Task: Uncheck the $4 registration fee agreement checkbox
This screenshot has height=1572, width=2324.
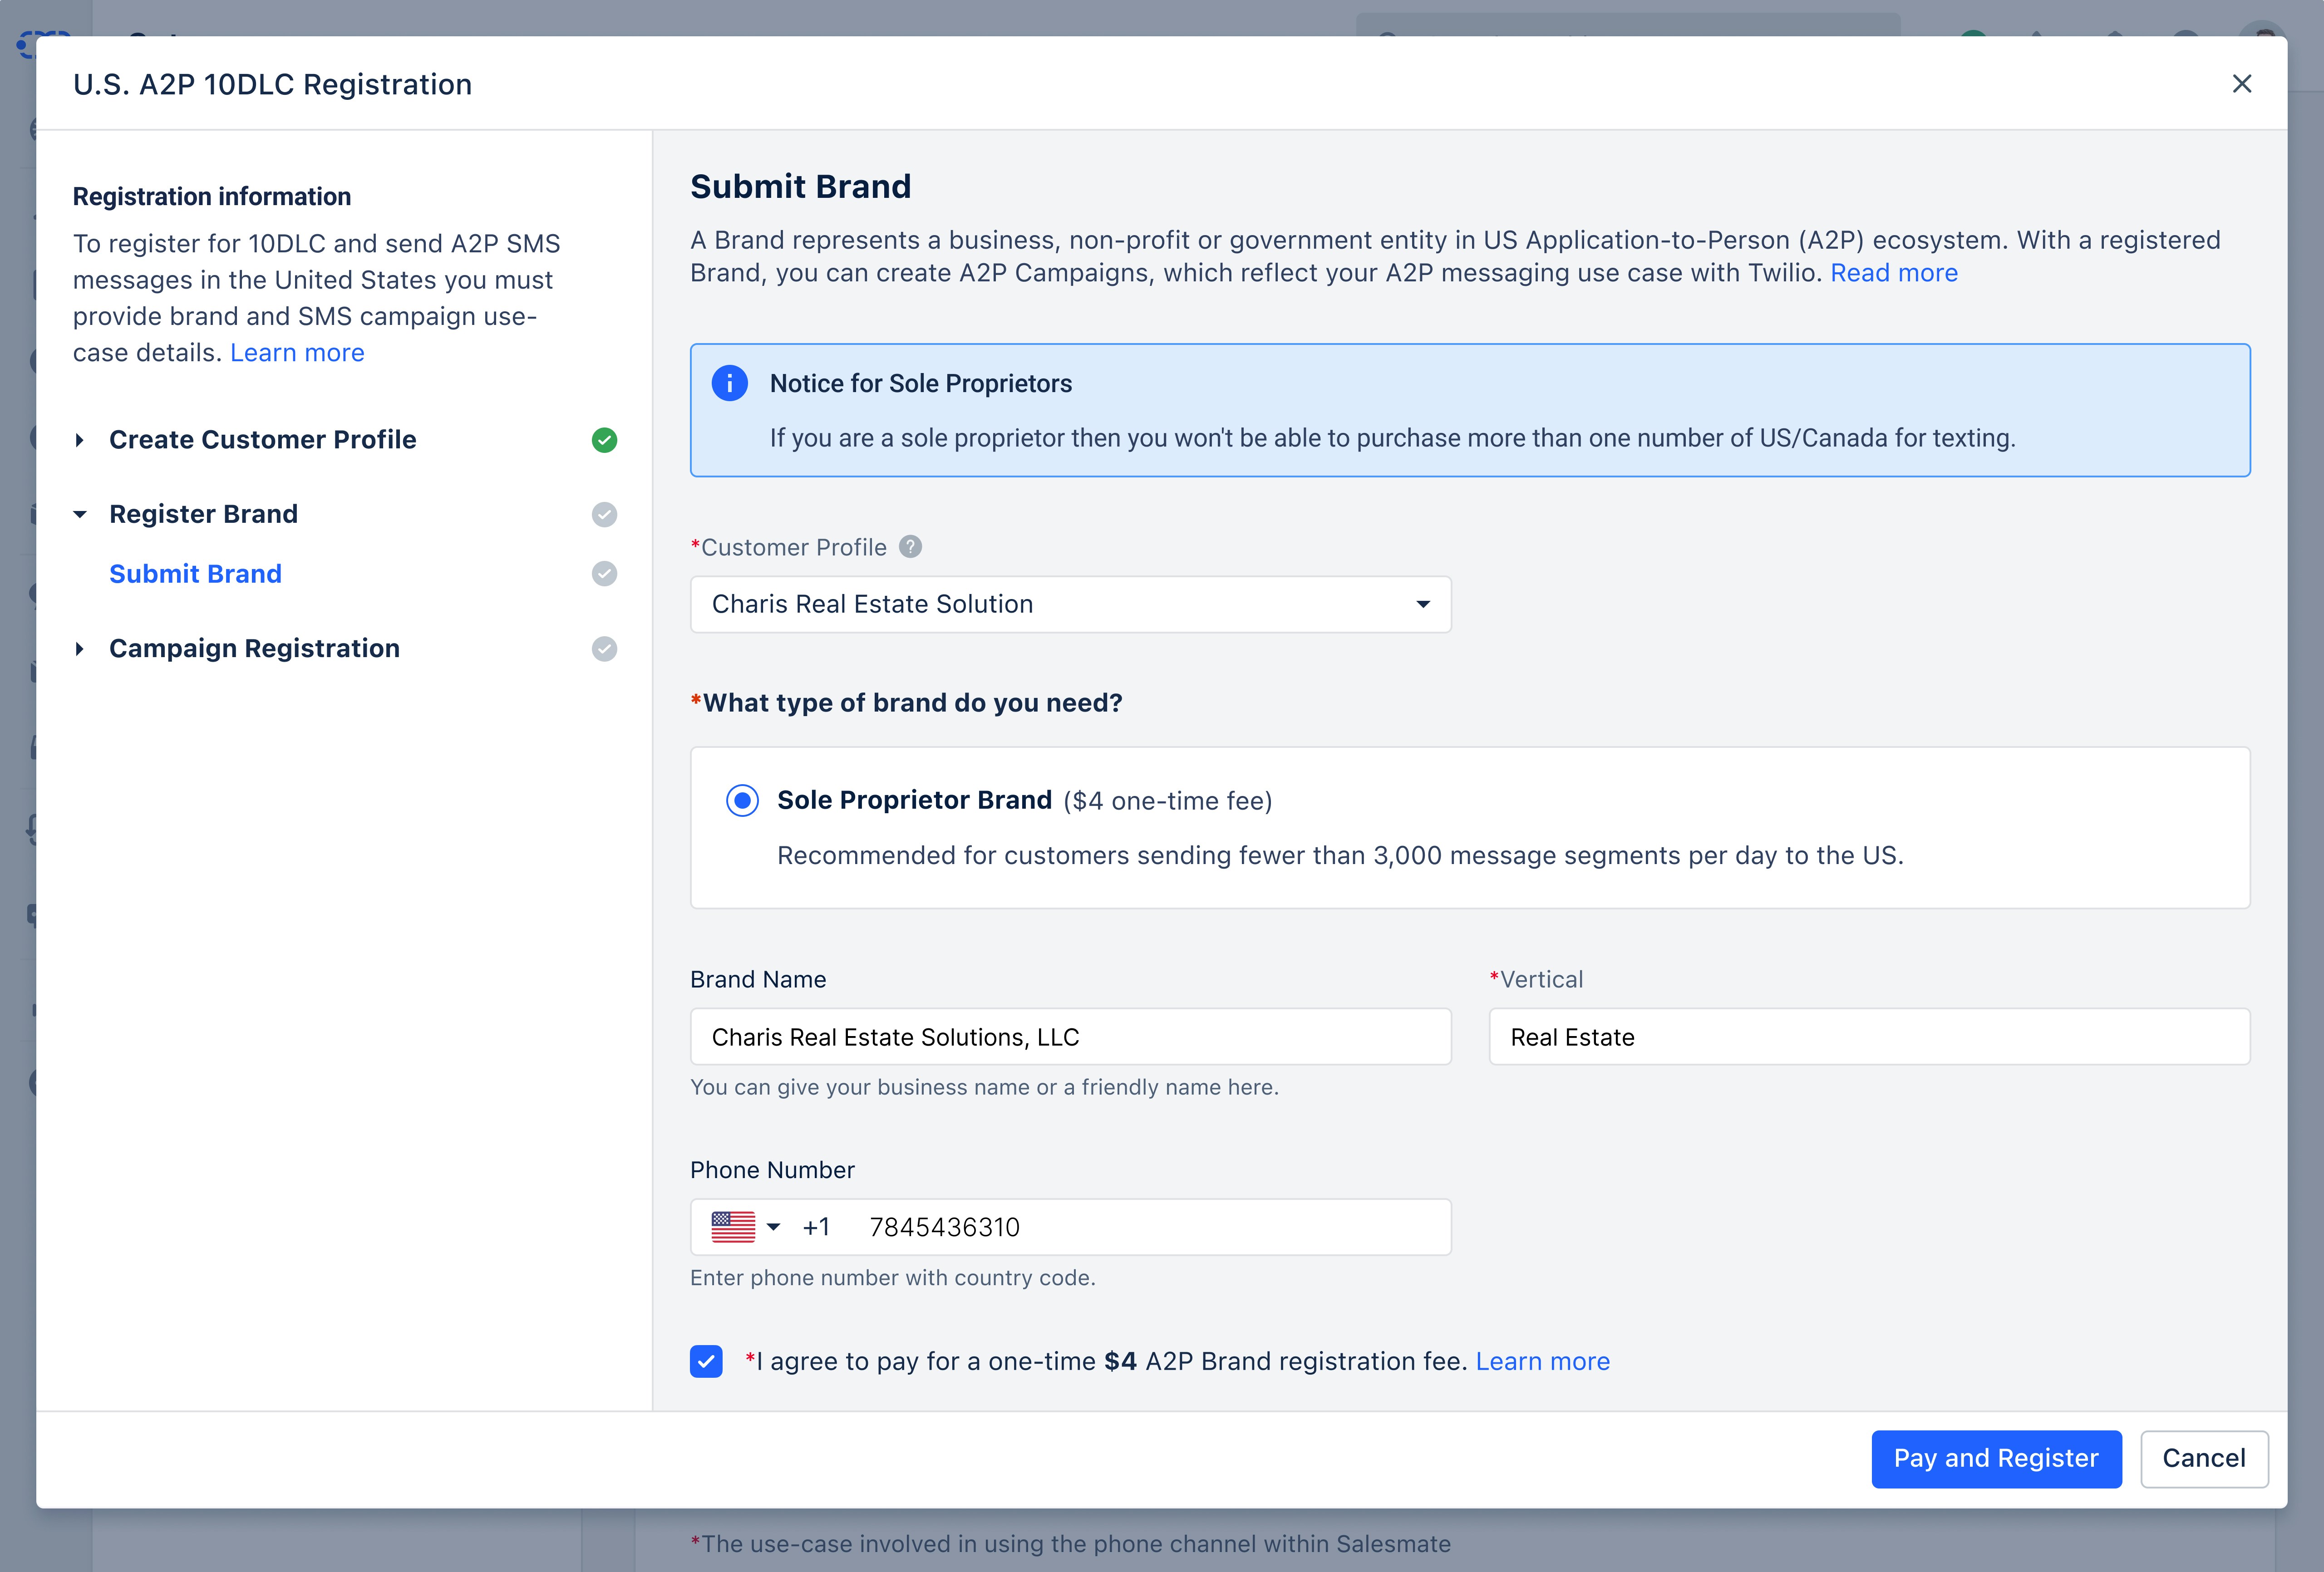Action: coord(706,1361)
